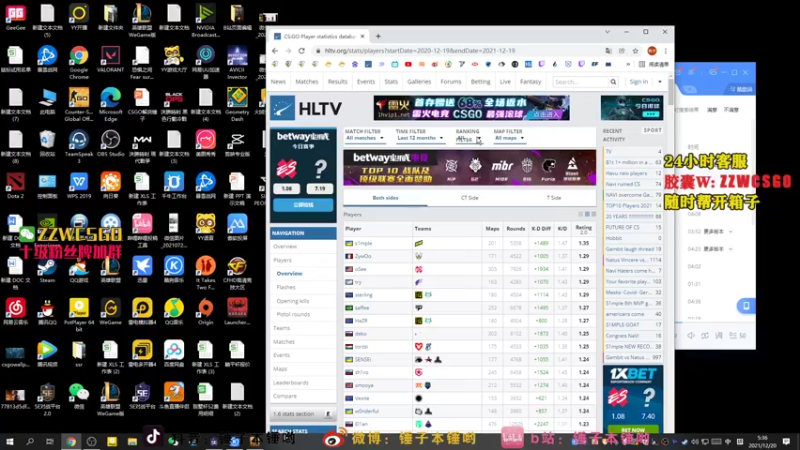Viewport: 800px width, 450px height.
Task: Expand the Chrome tab search chevron
Action: tap(607, 32)
